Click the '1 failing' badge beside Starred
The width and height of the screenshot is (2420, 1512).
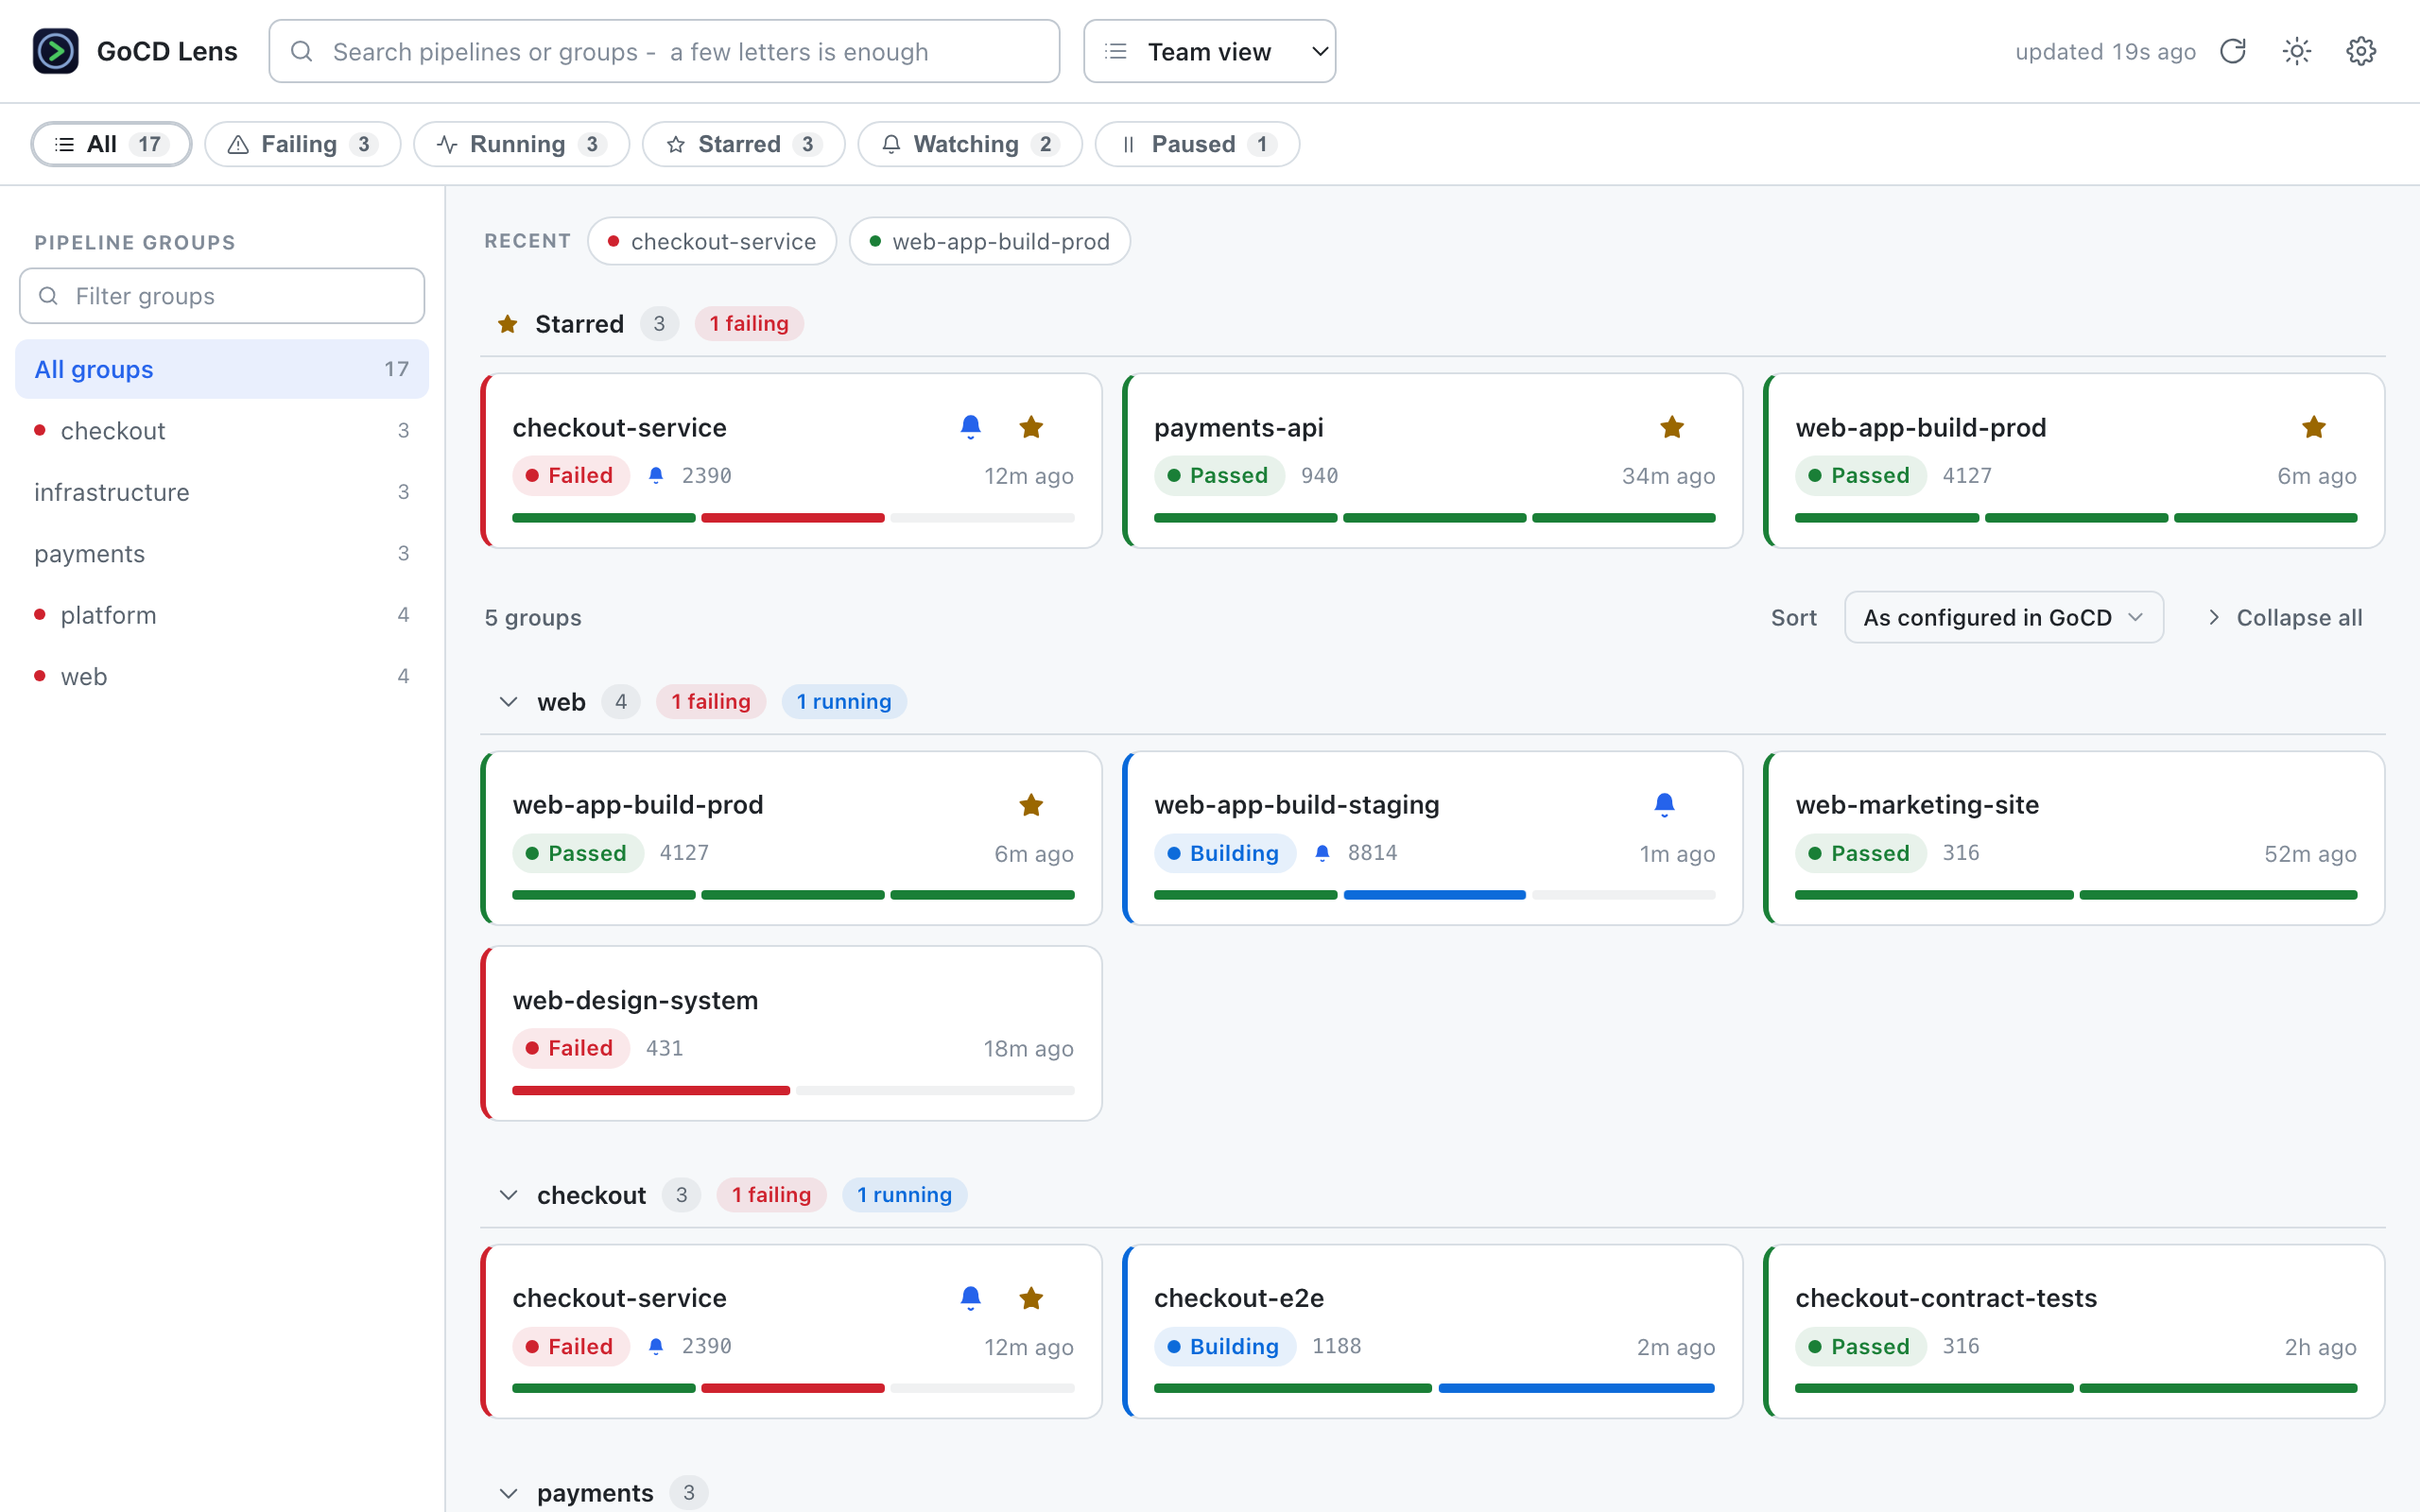tap(749, 324)
